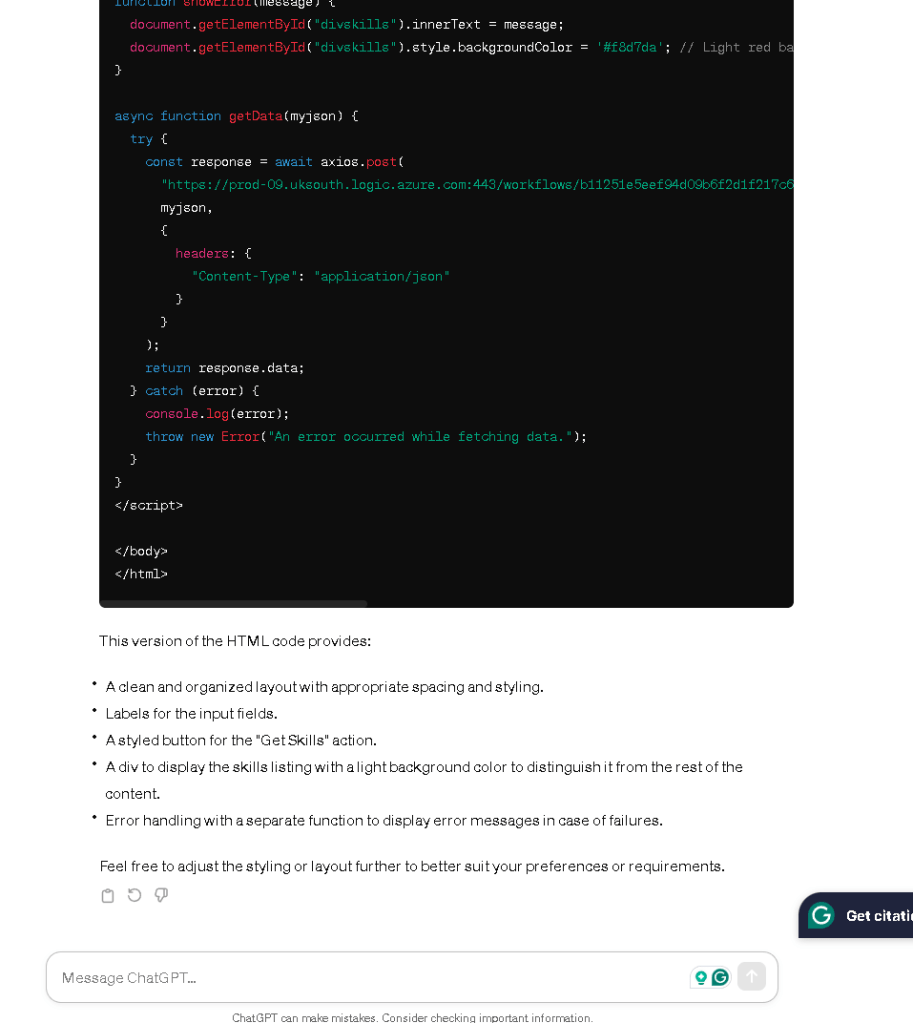Click the Grammarly lightbulb suggestions icon
Image resolution: width=913 pixels, height=1023 pixels.
(701, 977)
